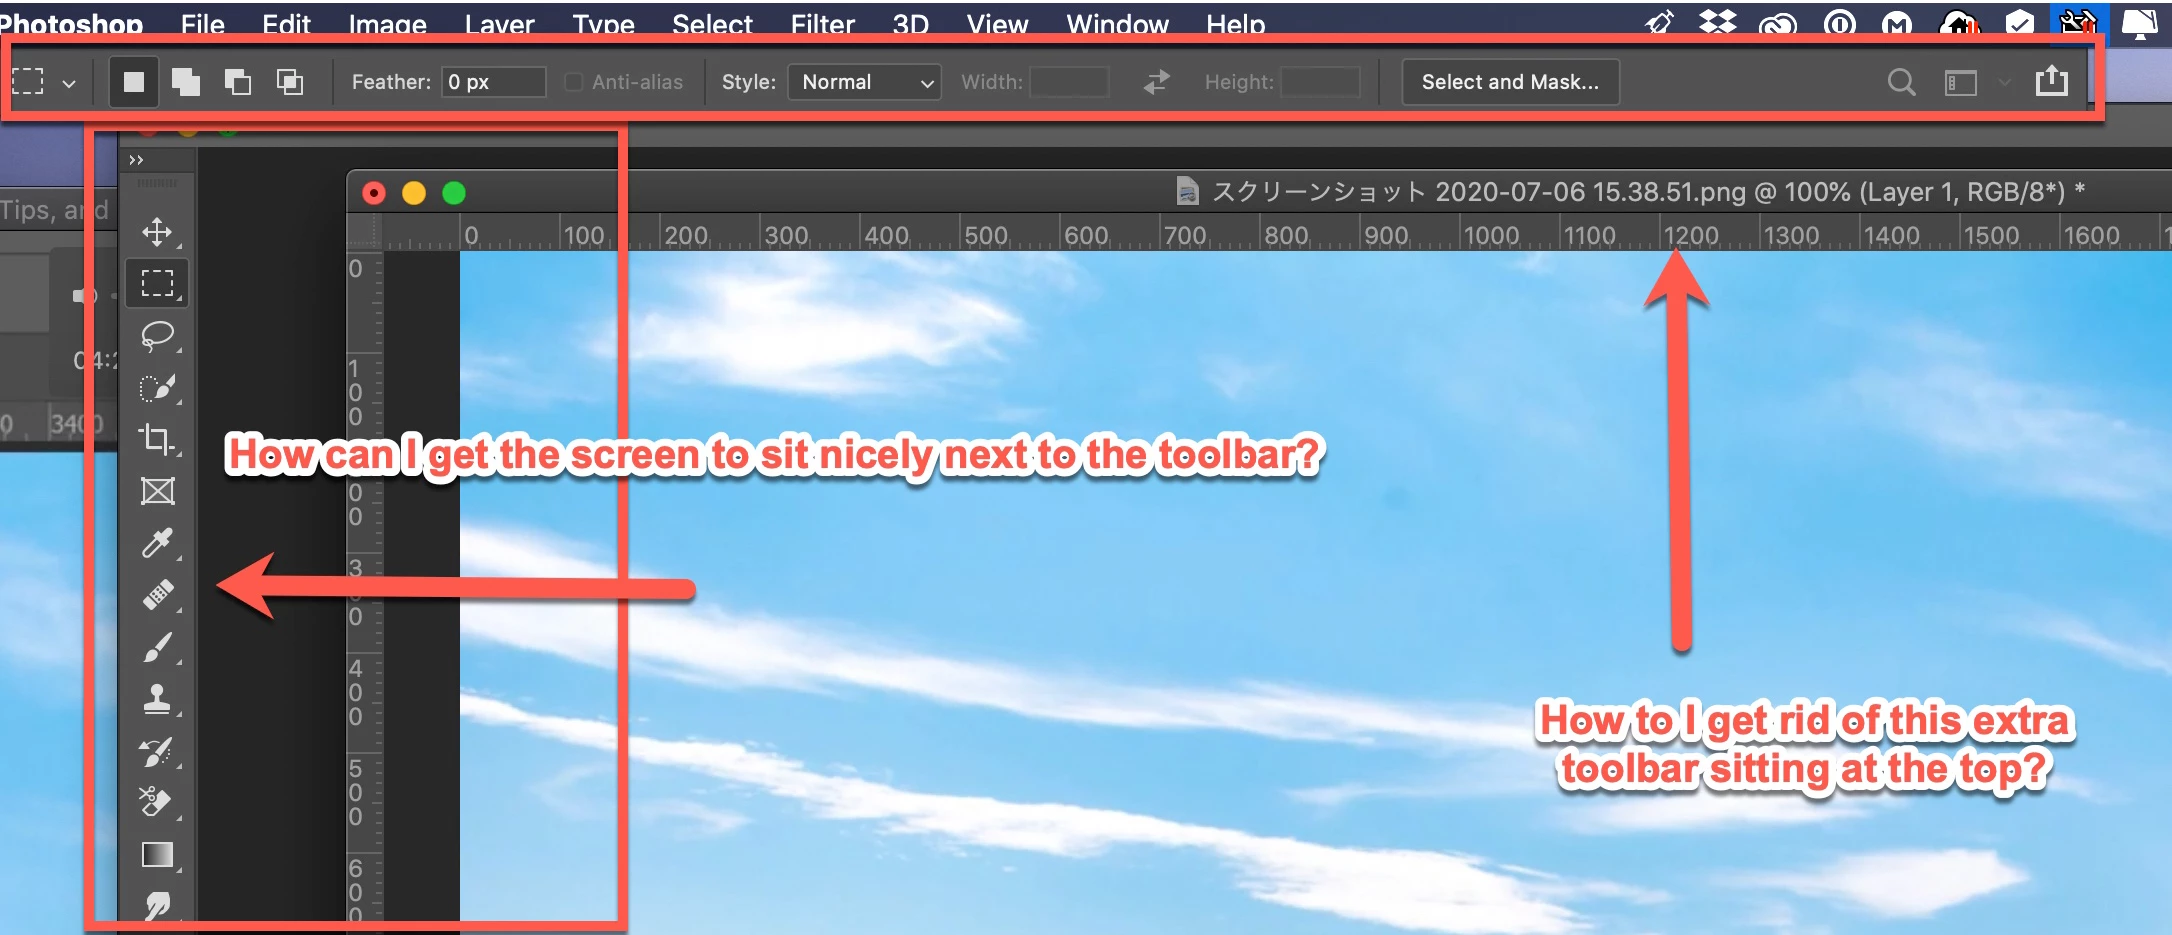The height and width of the screenshot is (935, 2172).
Task: Select the History Brush tool
Action: click(x=157, y=751)
